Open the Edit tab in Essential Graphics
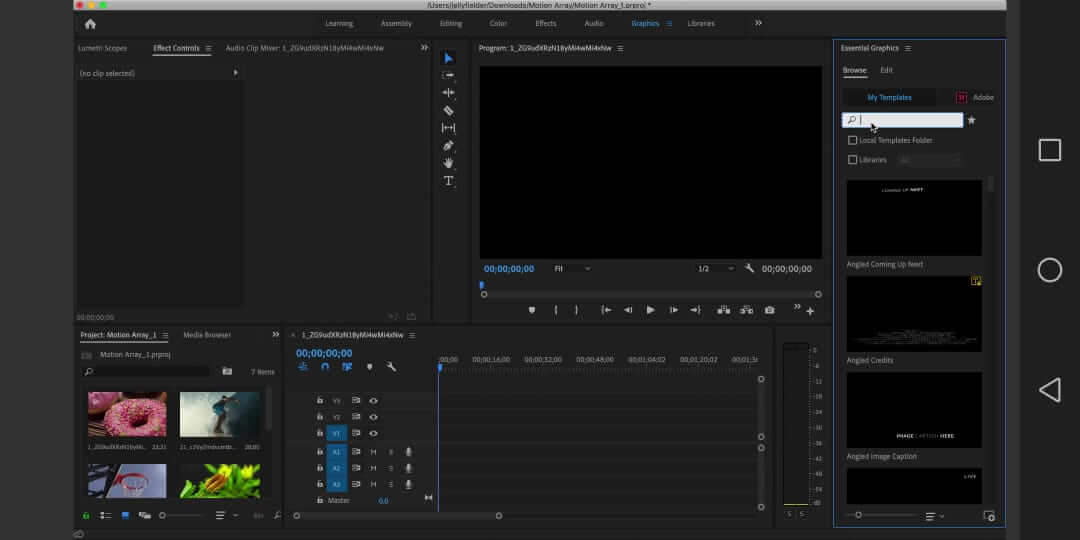The width and height of the screenshot is (1080, 540). (886, 70)
